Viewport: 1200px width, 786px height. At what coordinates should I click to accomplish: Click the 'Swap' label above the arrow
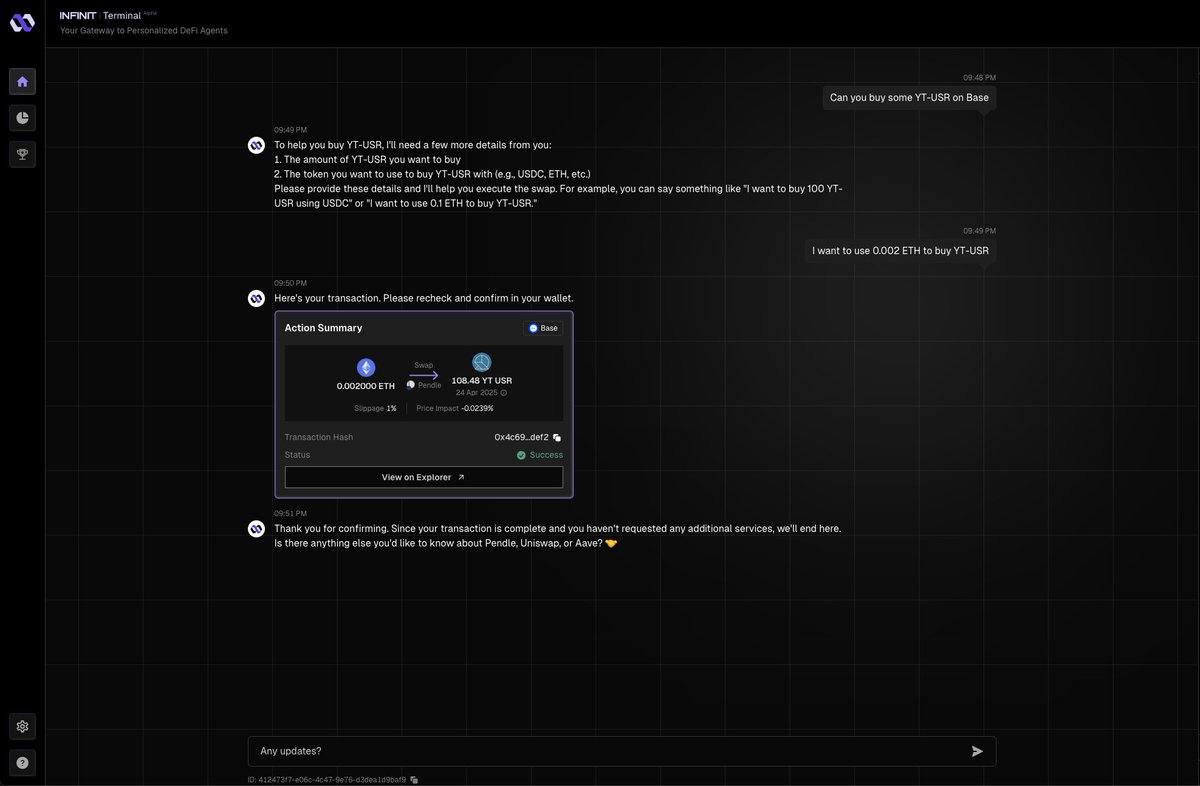pos(424,365)
